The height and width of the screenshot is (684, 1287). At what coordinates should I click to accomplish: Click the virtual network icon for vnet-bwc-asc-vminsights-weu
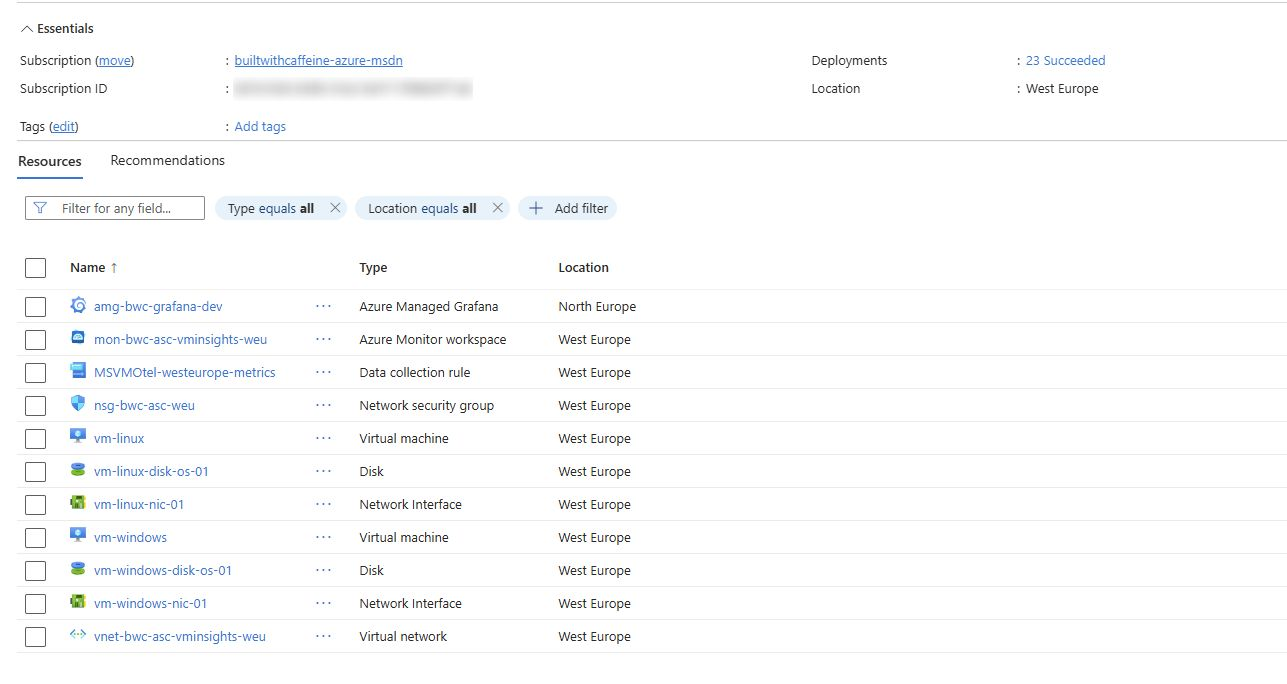coord(78,636)
